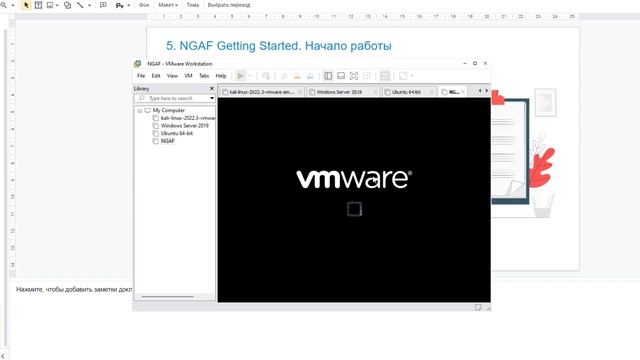
Task: Click the slide title text
Action: click(278, 46)
